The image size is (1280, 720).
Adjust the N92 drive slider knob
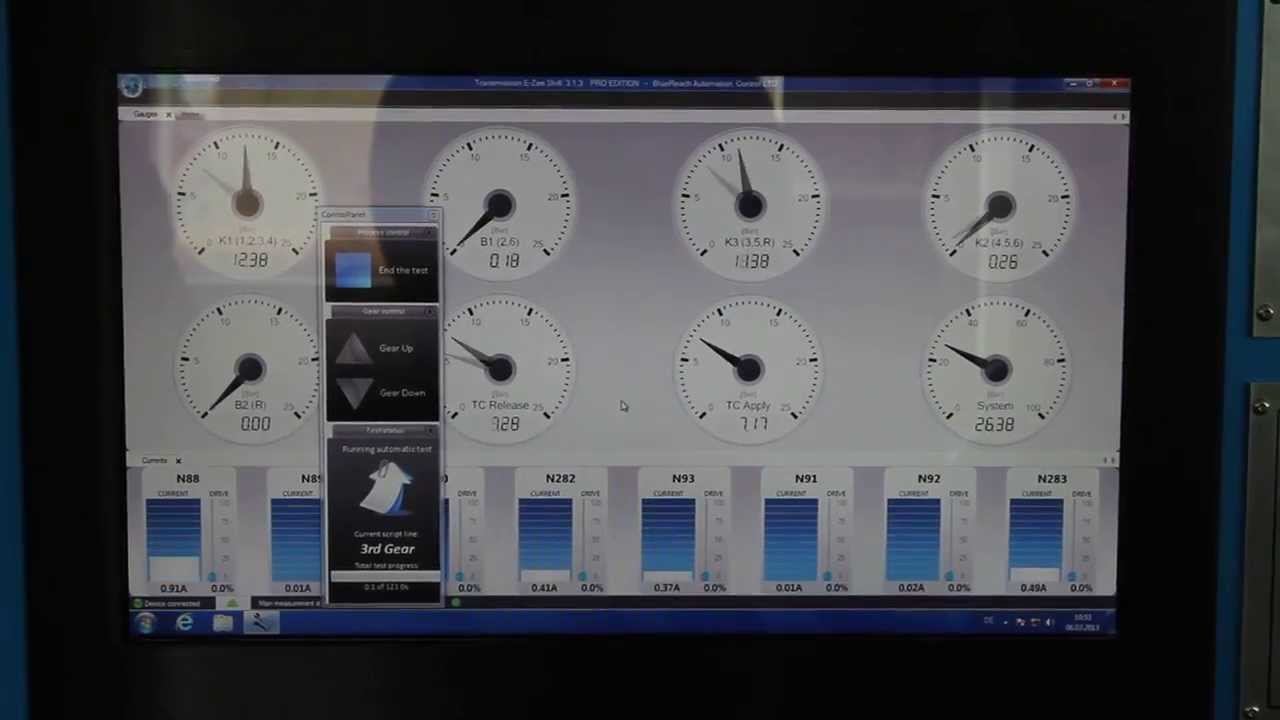tap(950, 576)
